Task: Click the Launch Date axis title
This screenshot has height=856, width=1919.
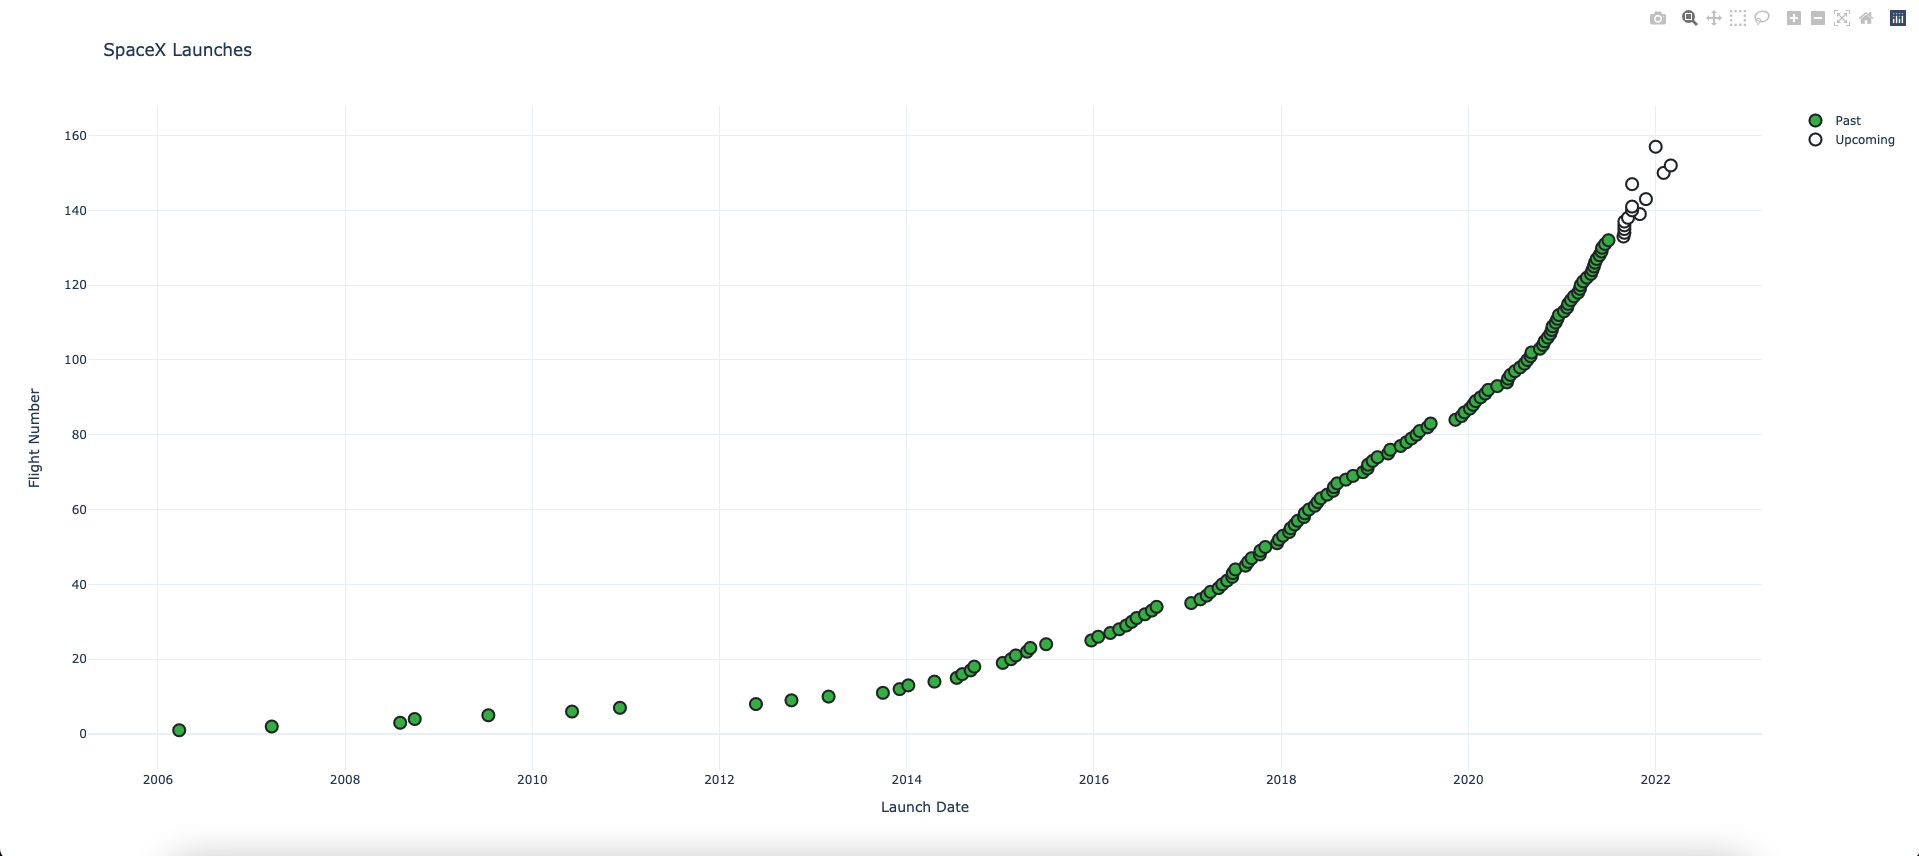Action: [925, 807]
